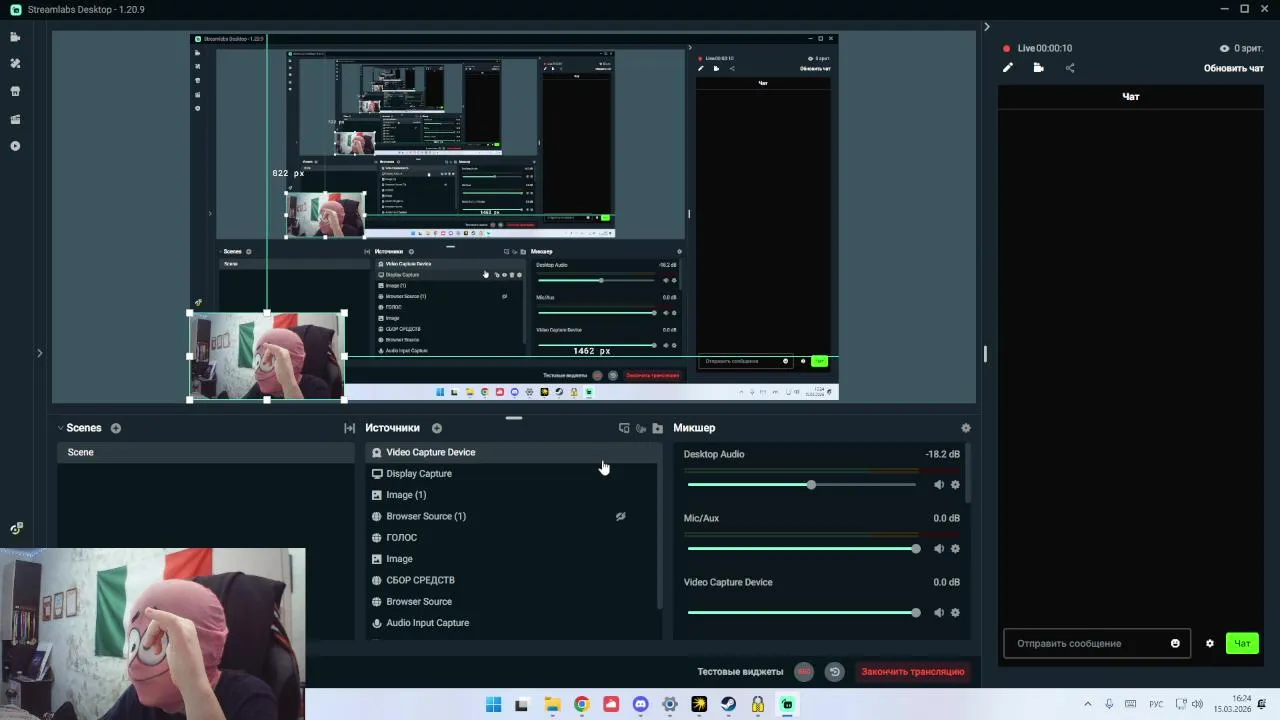Click the Sources list scrollbar

pyautogui.click(x=658, y=526)
